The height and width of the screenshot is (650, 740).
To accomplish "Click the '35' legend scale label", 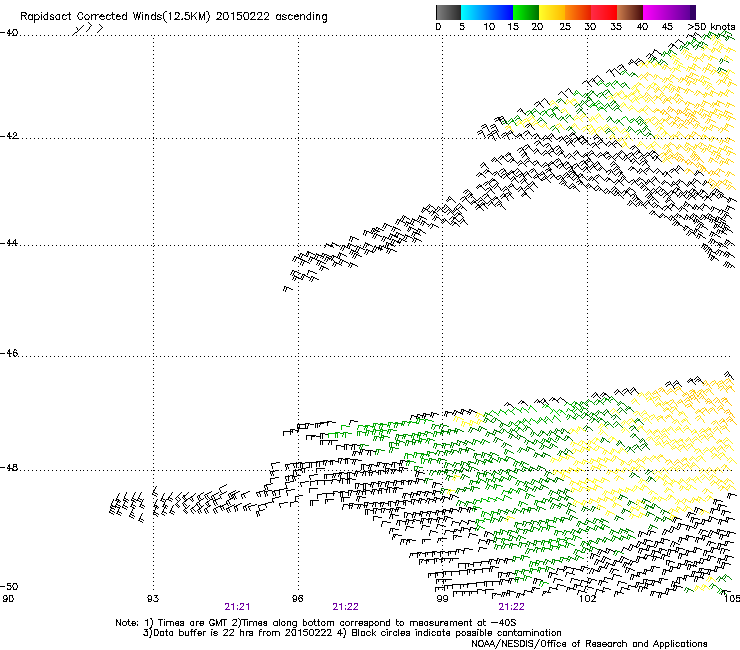I will [616, 26].
